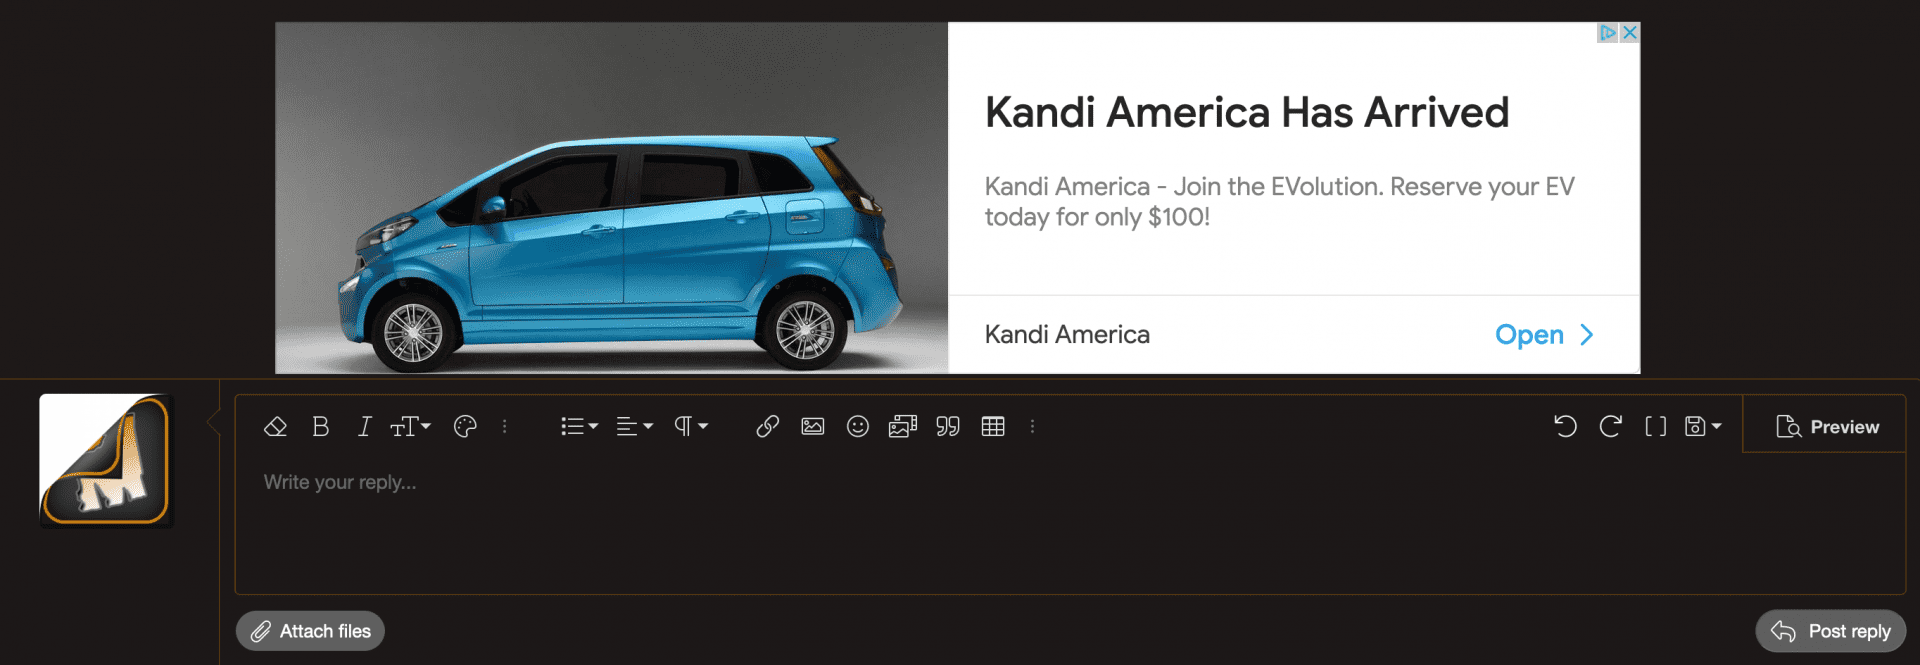Click the user avatar thumbnail
The width and height of the screenshot is (1920, 665).
(x=106, y=460)
